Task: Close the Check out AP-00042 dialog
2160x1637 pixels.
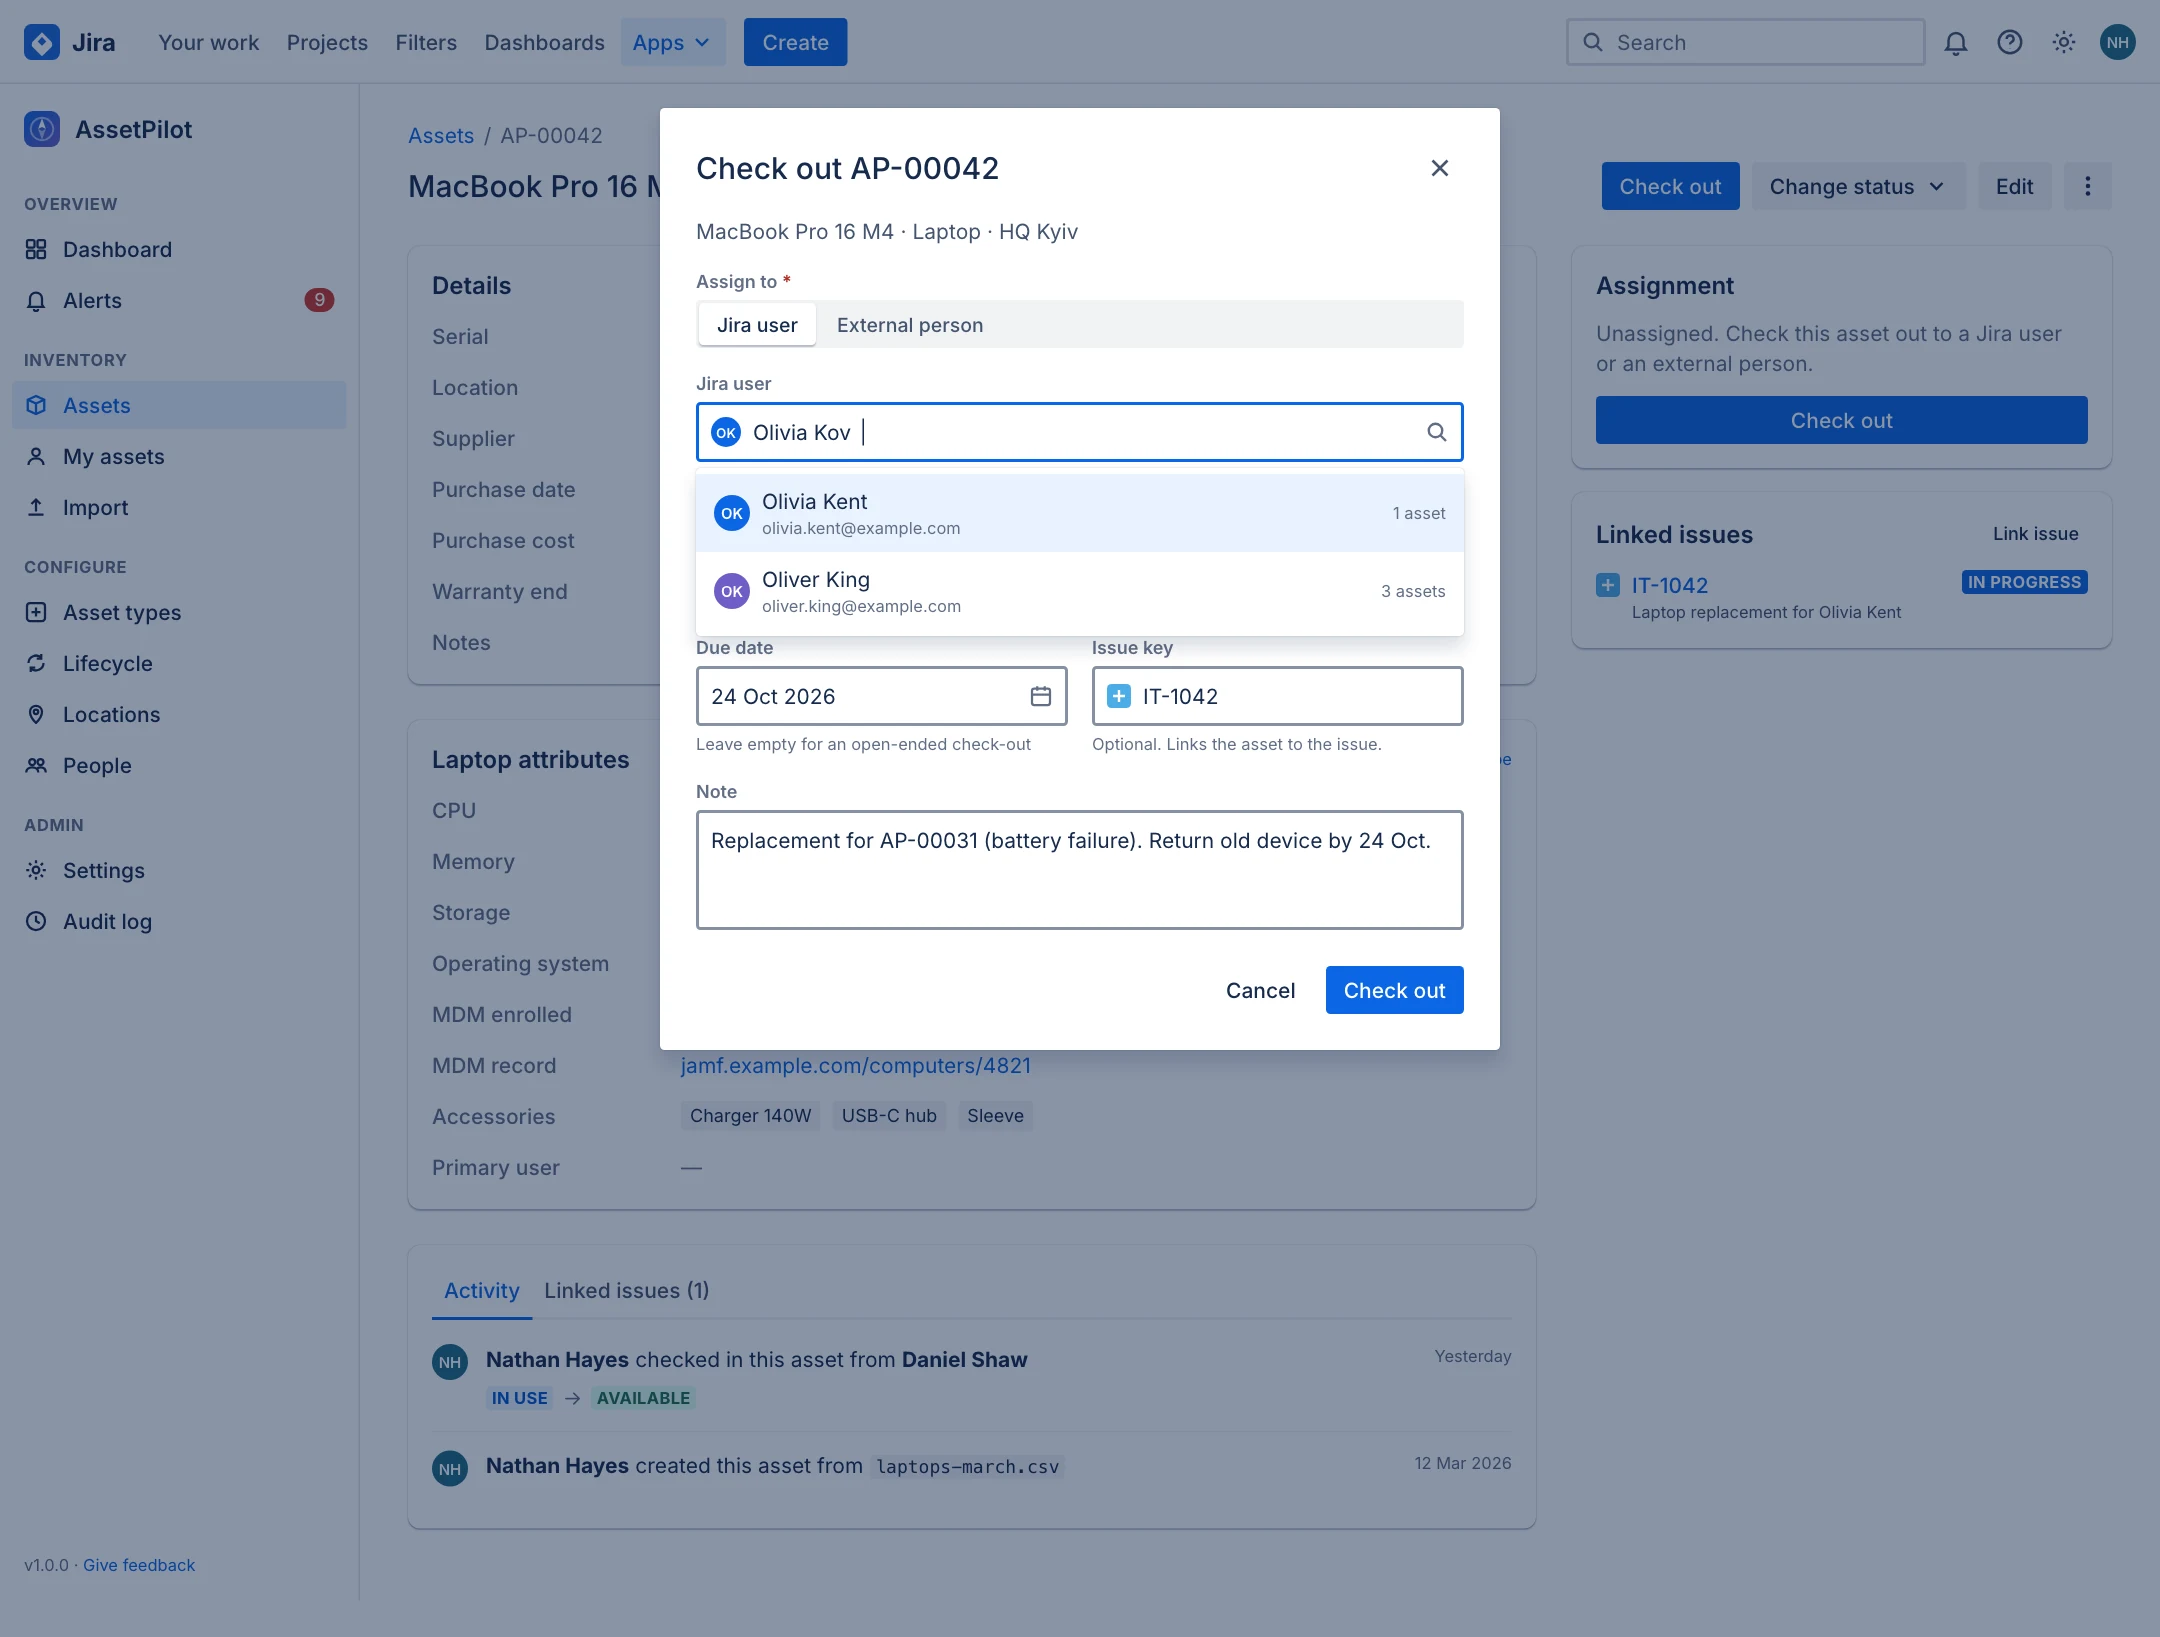Action: coord(1439,168)
